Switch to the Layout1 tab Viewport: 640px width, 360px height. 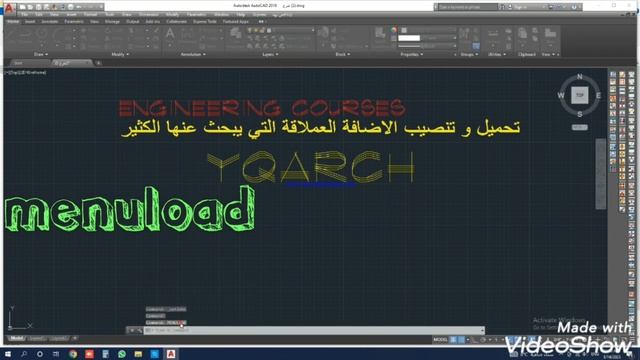[x=36, y=339]
